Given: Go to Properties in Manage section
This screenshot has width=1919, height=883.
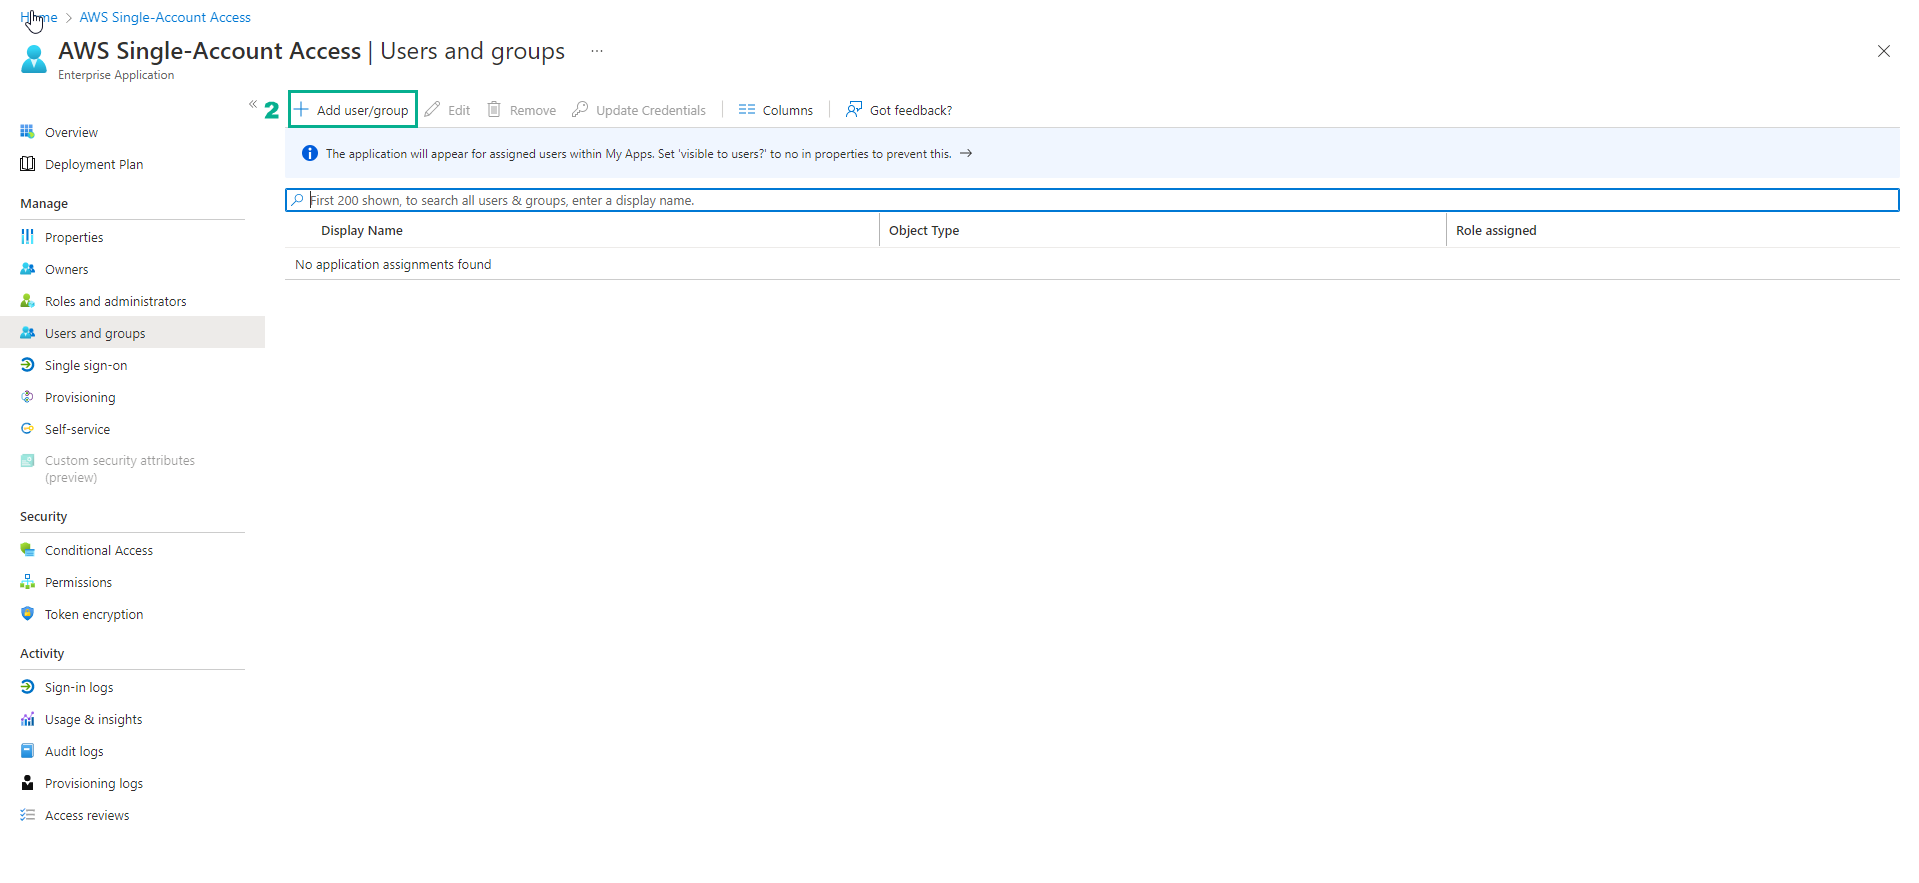Looking at the screenshot, I should click(74, 237).
